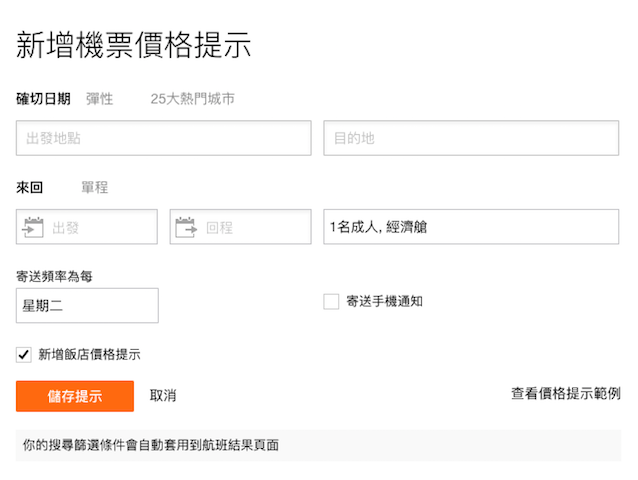Click the orange 儲存提示 button
This screenshot has height=480, width=638.
75,396
